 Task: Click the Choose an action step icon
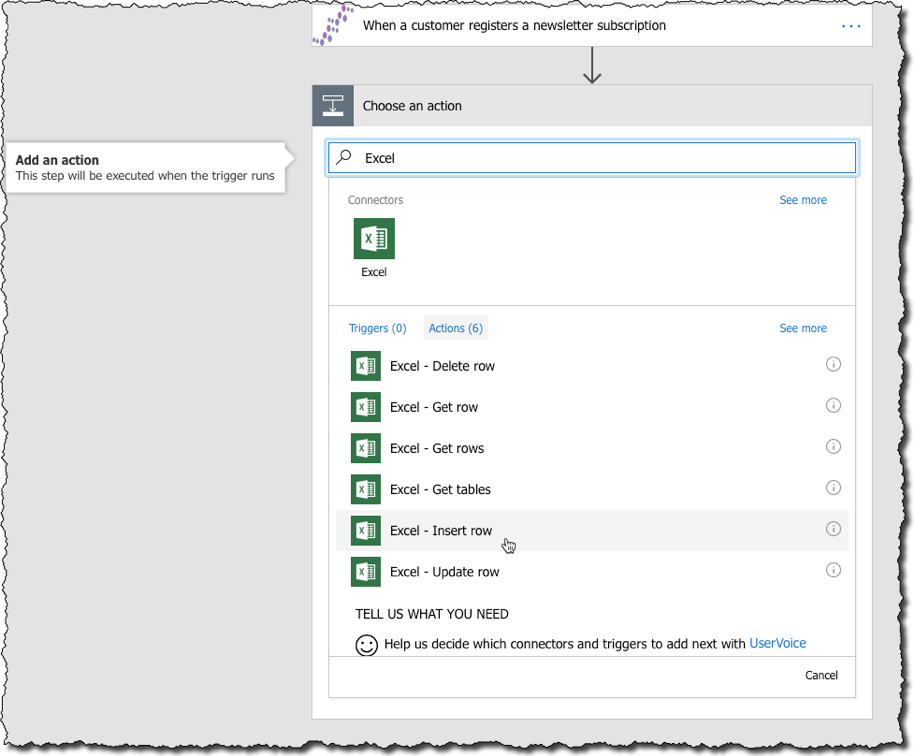(333, 106)
